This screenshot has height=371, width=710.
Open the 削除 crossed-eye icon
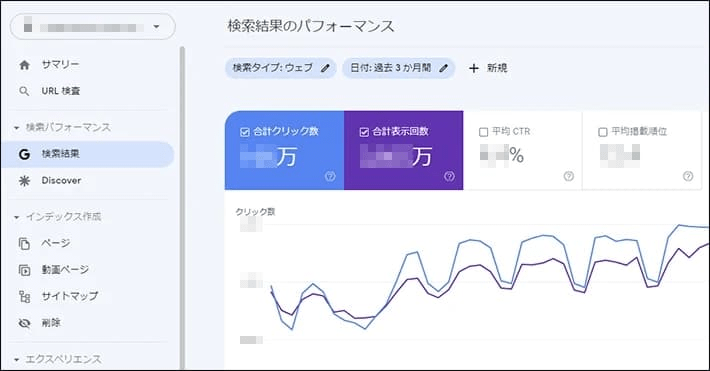click(x=24, y=323)
